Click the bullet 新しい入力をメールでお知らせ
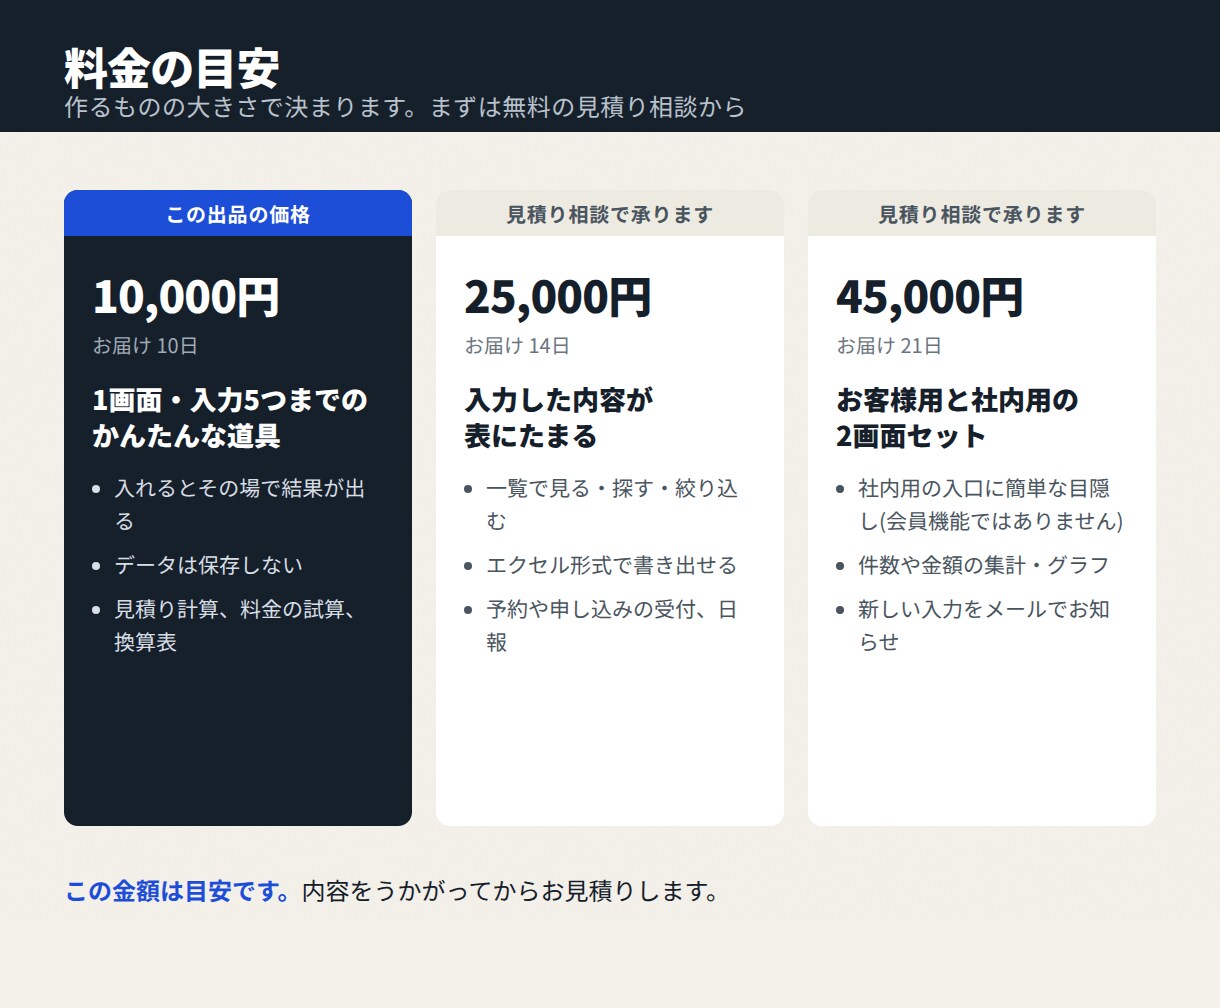The width and height of the screenshot is (1220, 1008). click(x=984, y=625)
